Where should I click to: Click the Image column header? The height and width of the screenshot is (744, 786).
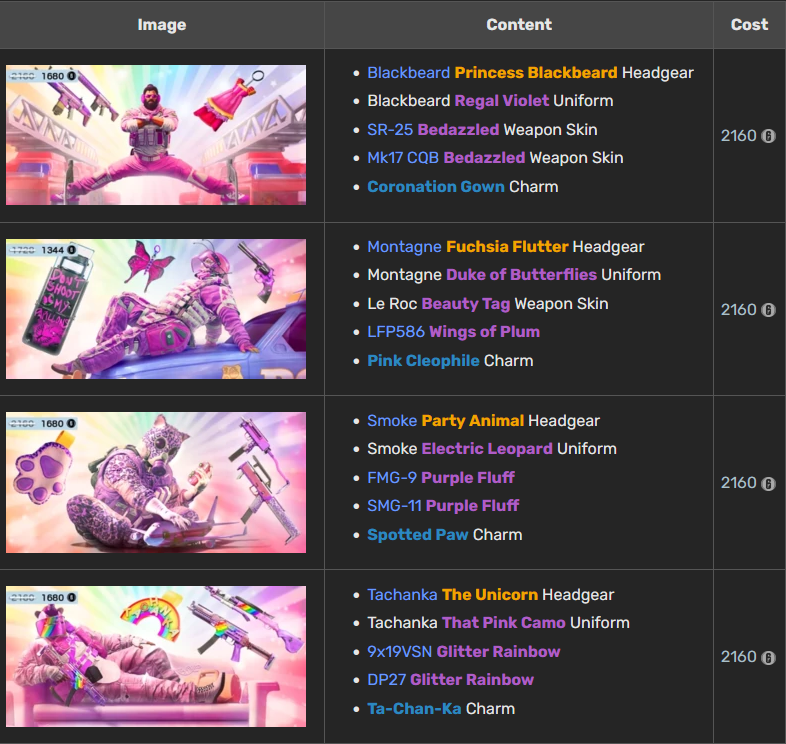coord(162,25)
